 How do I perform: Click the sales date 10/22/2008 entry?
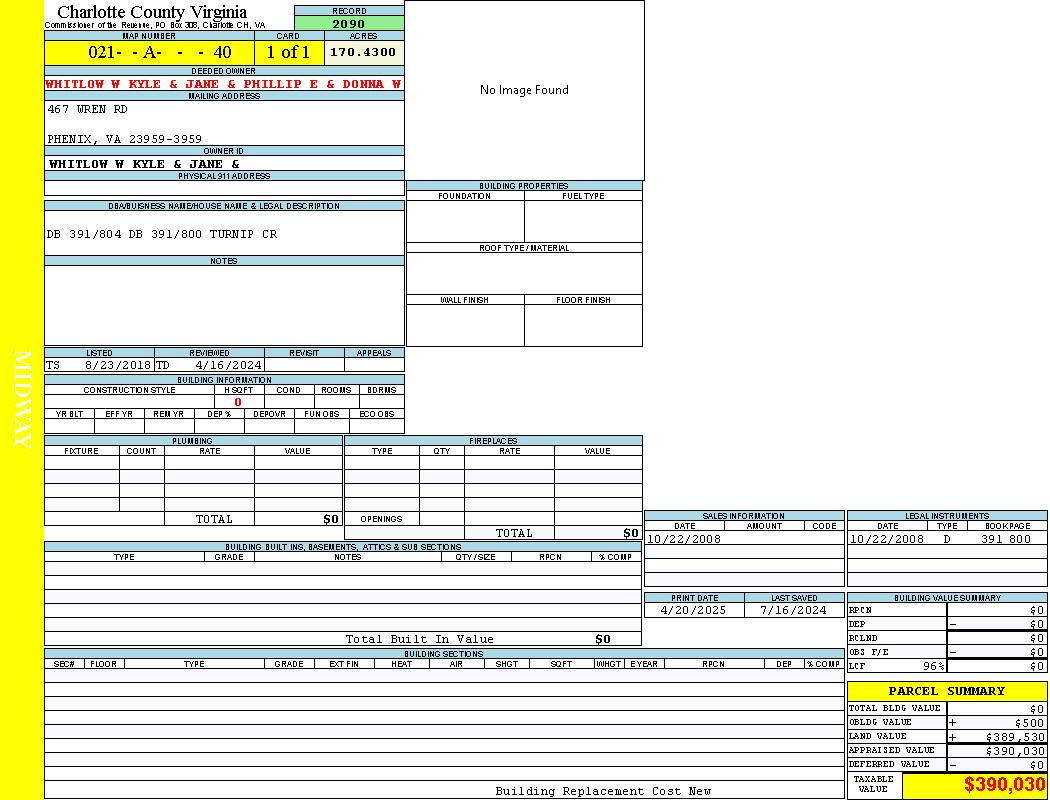[x=684, y=539]
